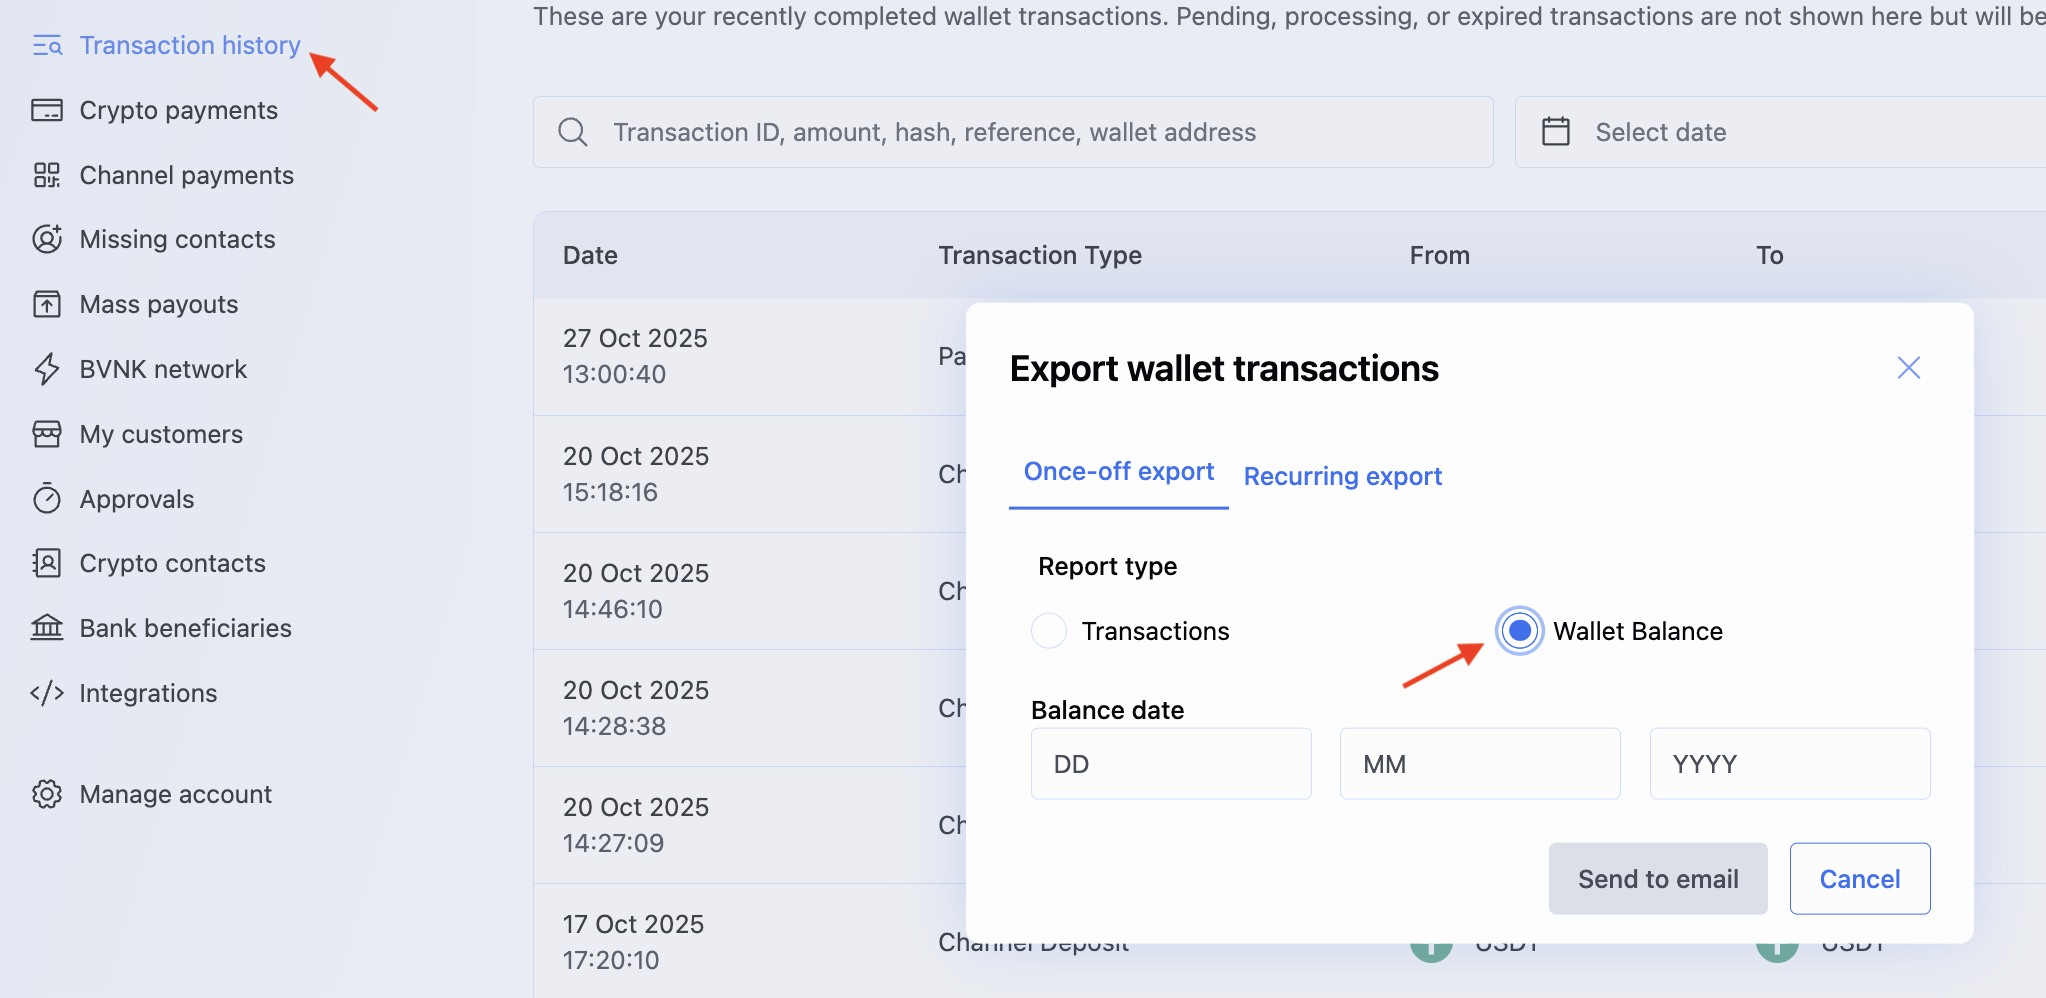Close the Export wallet transactions dialog

click(x=1908, y=368)
